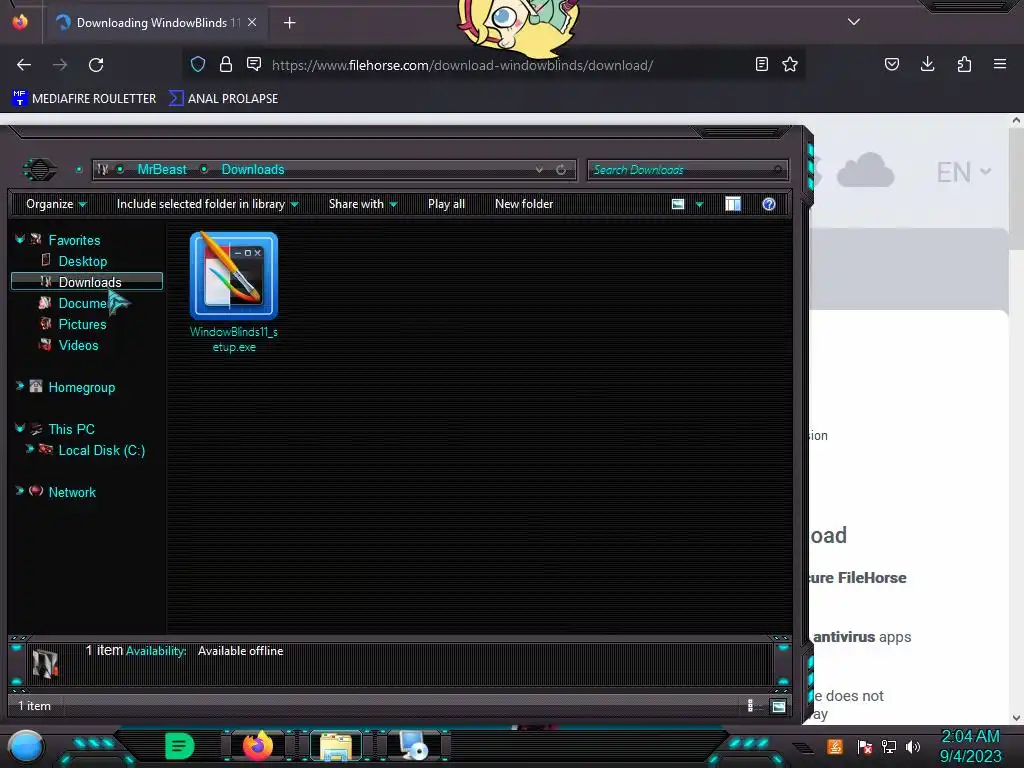Select Videos in Favorites
Image resolution: width=1024 pixels, height=768 pixels.
click(78, 345)
